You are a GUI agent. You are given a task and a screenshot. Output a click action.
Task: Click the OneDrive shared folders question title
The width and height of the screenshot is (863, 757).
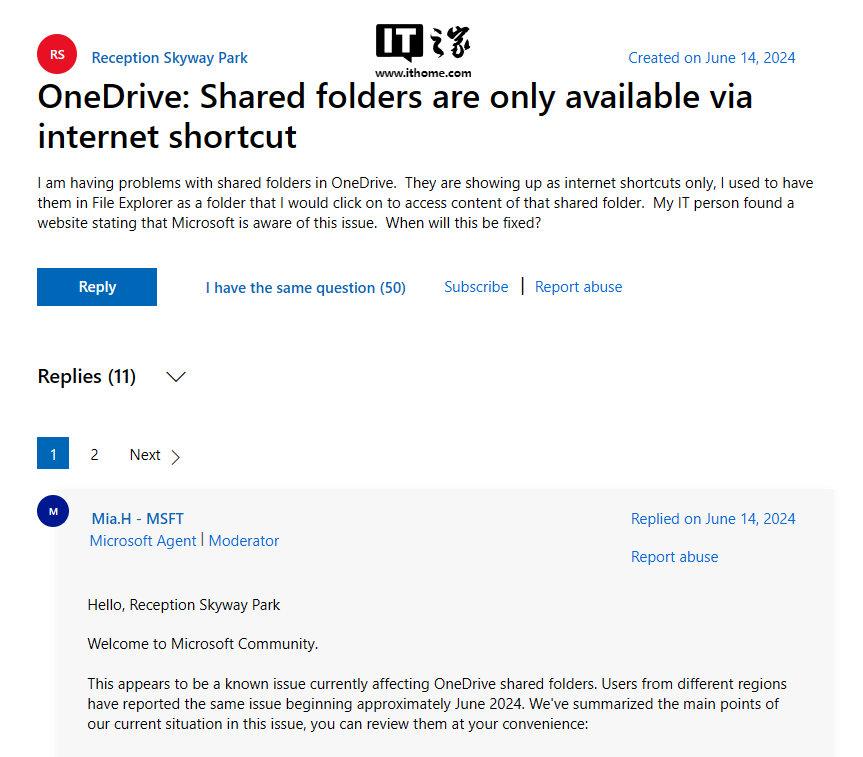click(394, 116)
